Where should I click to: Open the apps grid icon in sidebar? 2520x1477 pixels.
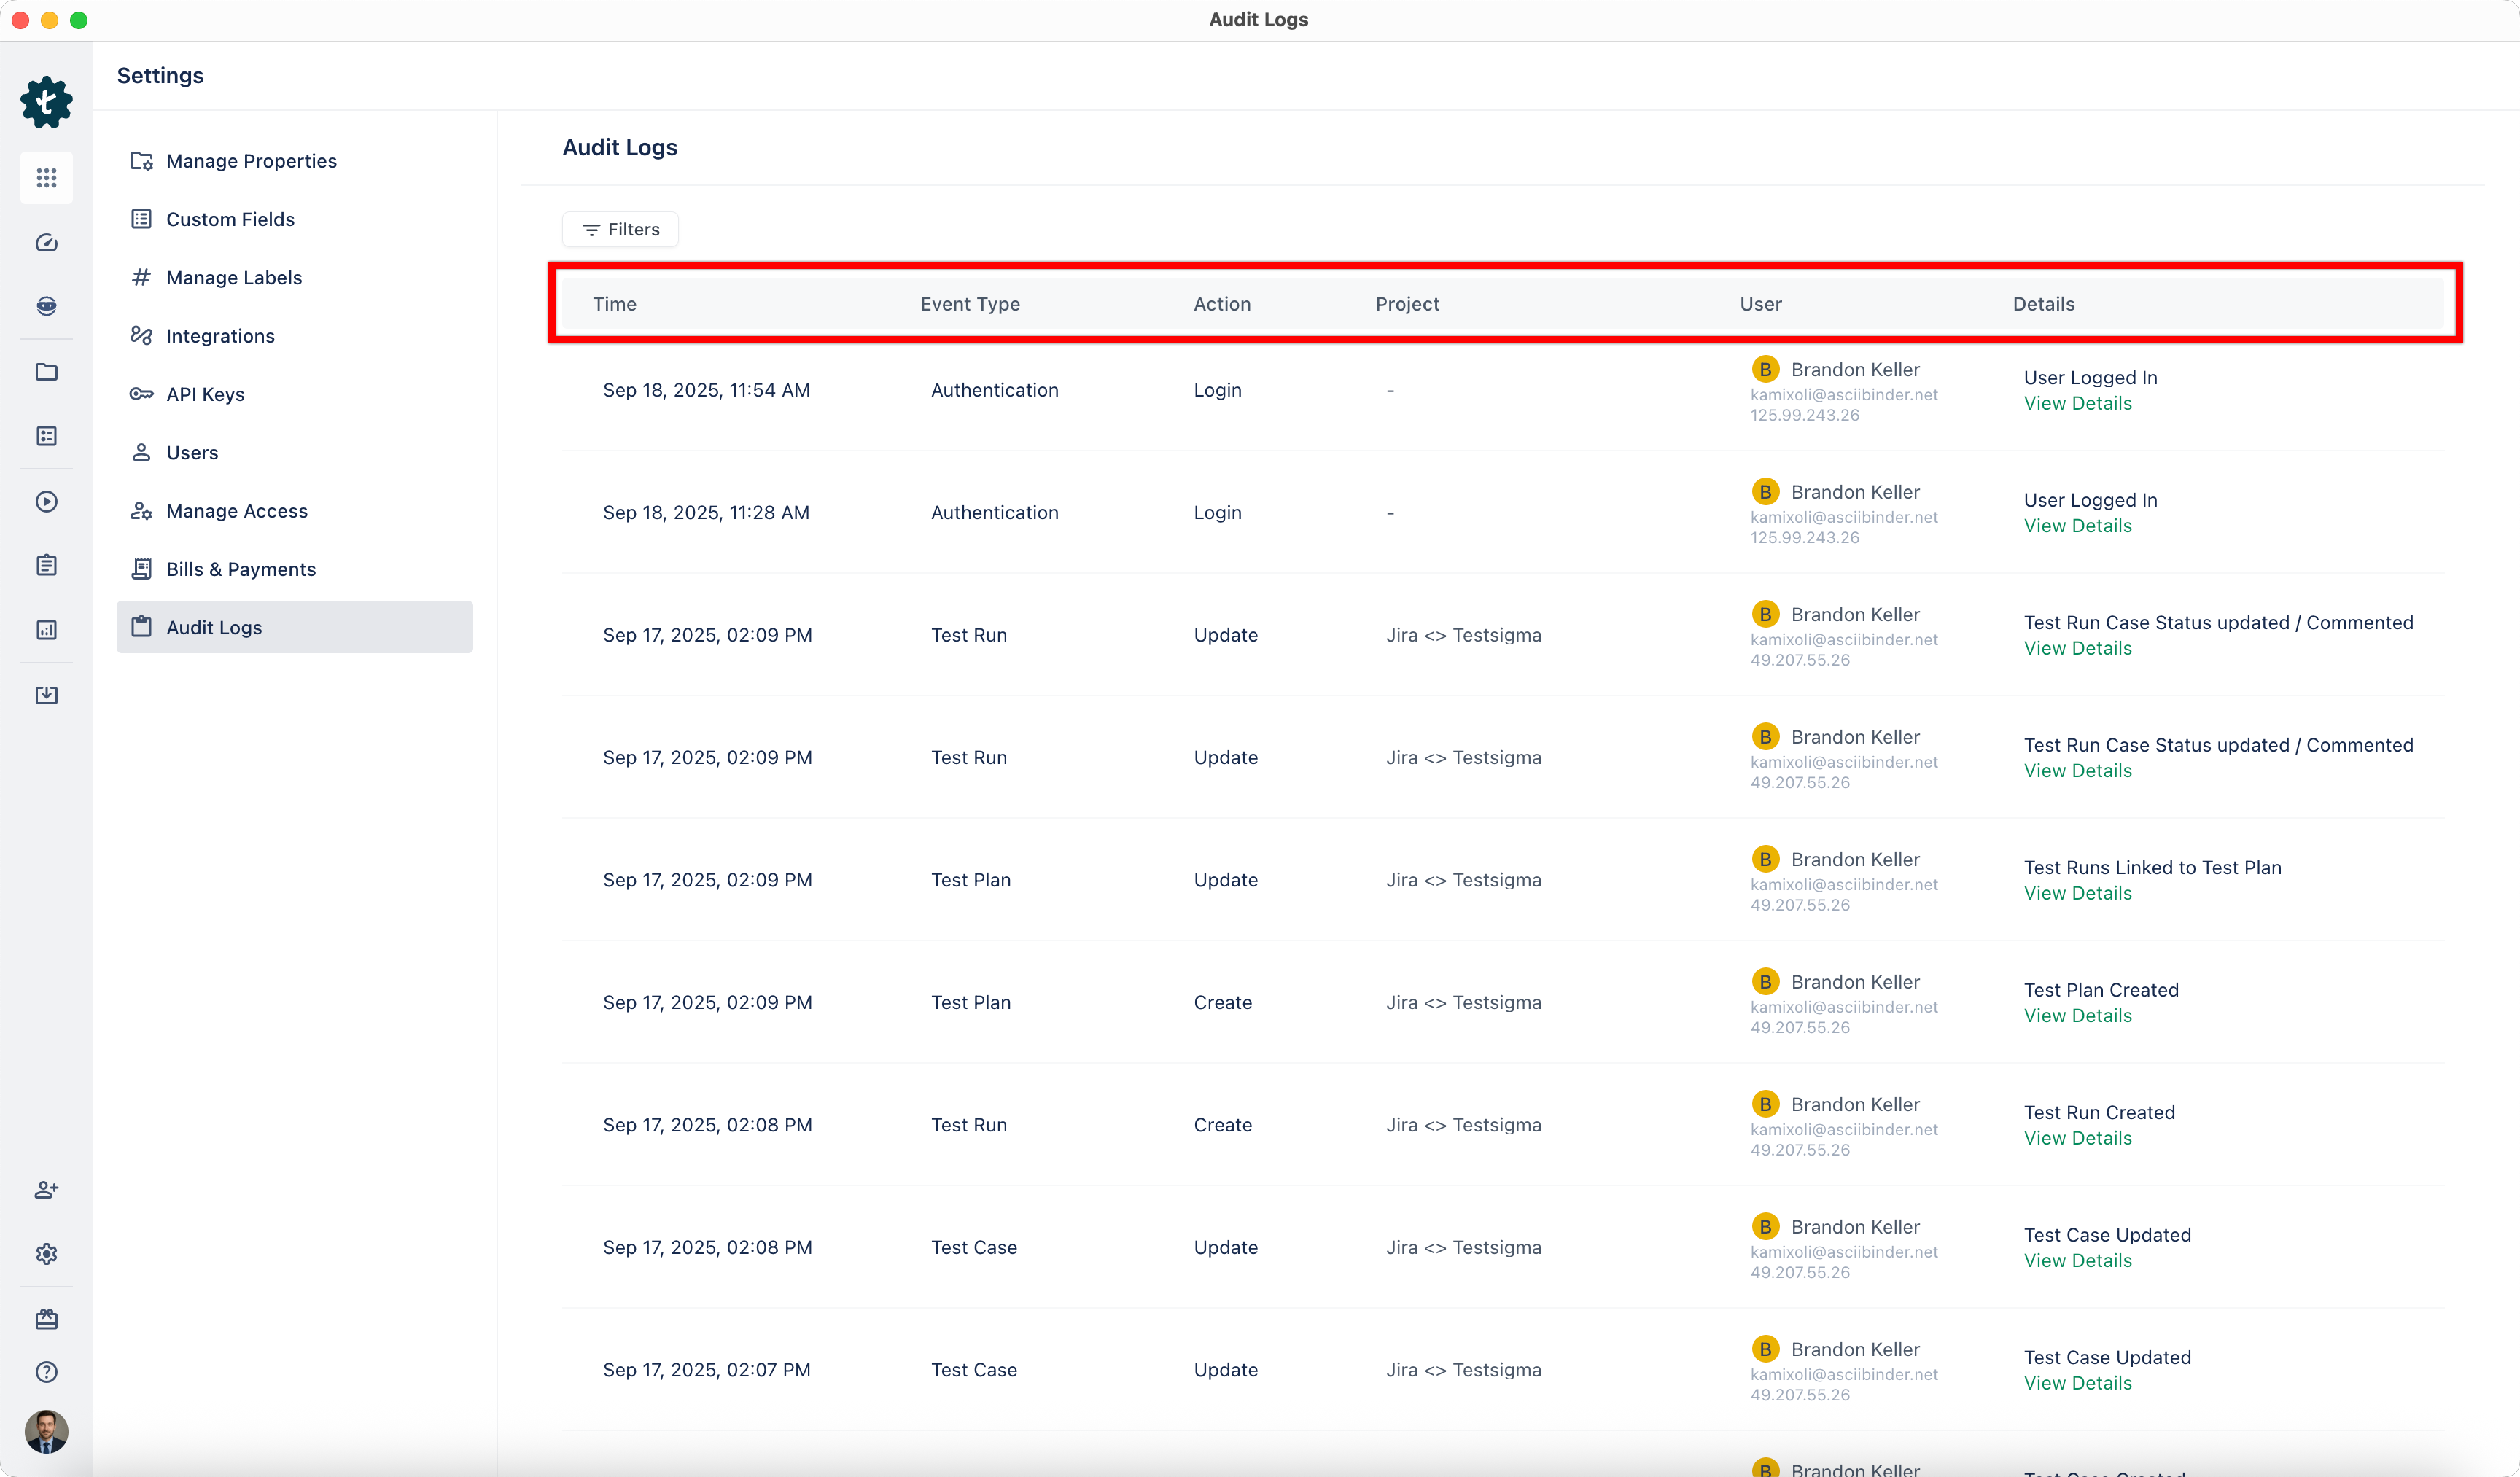[x=46, y=178]
